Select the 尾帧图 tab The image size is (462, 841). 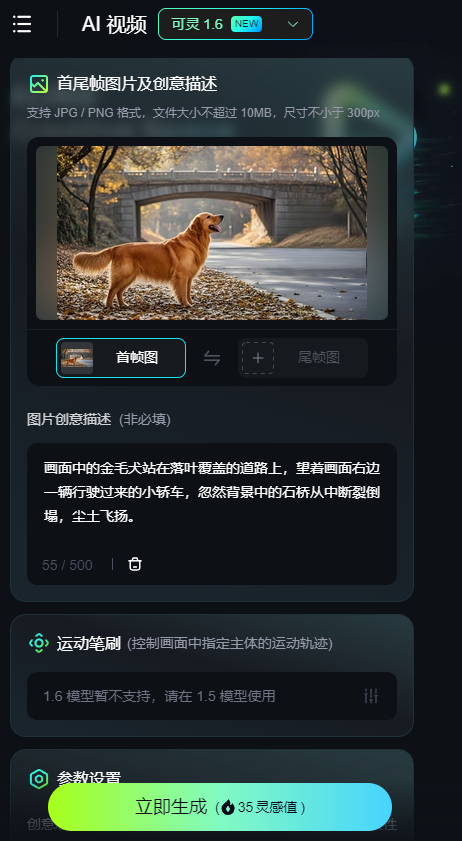[303, 358]
